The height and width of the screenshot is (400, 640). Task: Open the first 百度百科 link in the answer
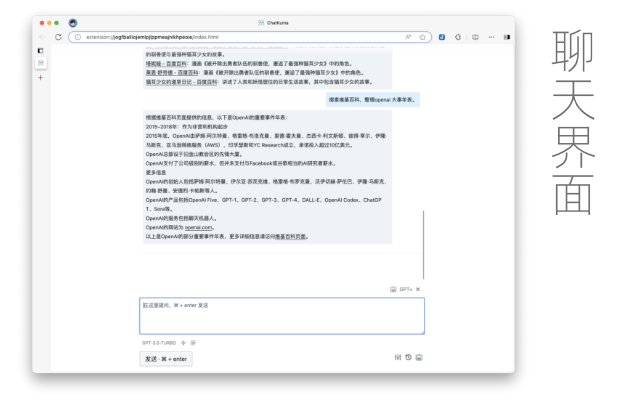(166, 64)
